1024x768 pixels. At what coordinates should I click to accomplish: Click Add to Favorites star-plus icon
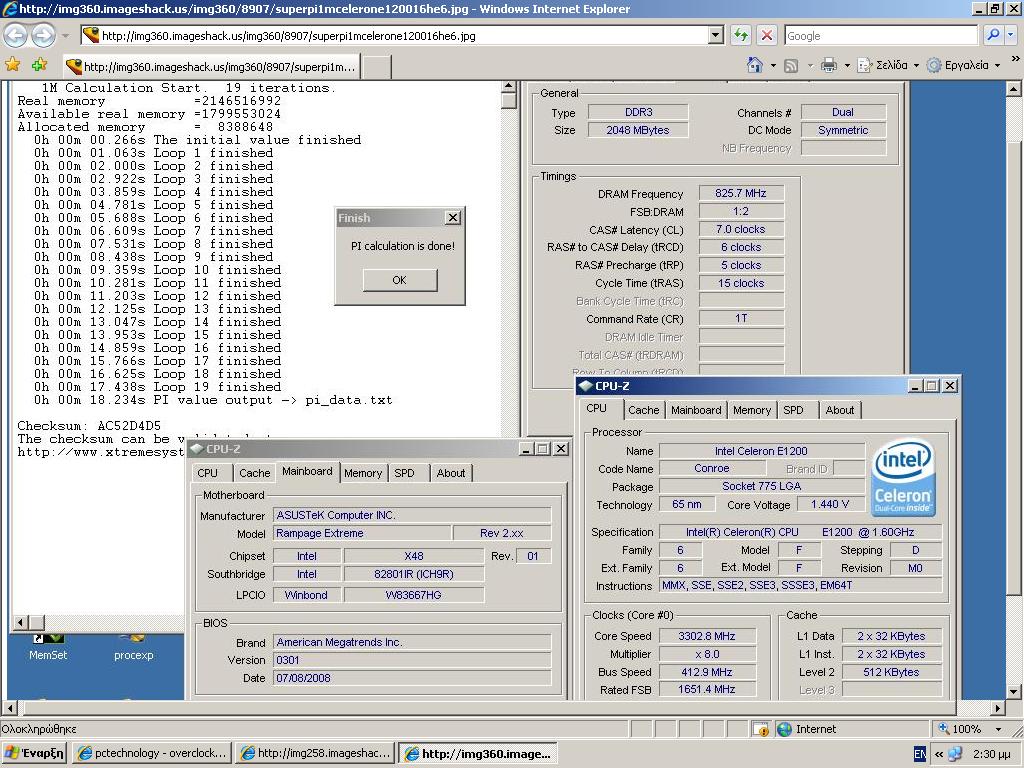click(x=40, y=65)
